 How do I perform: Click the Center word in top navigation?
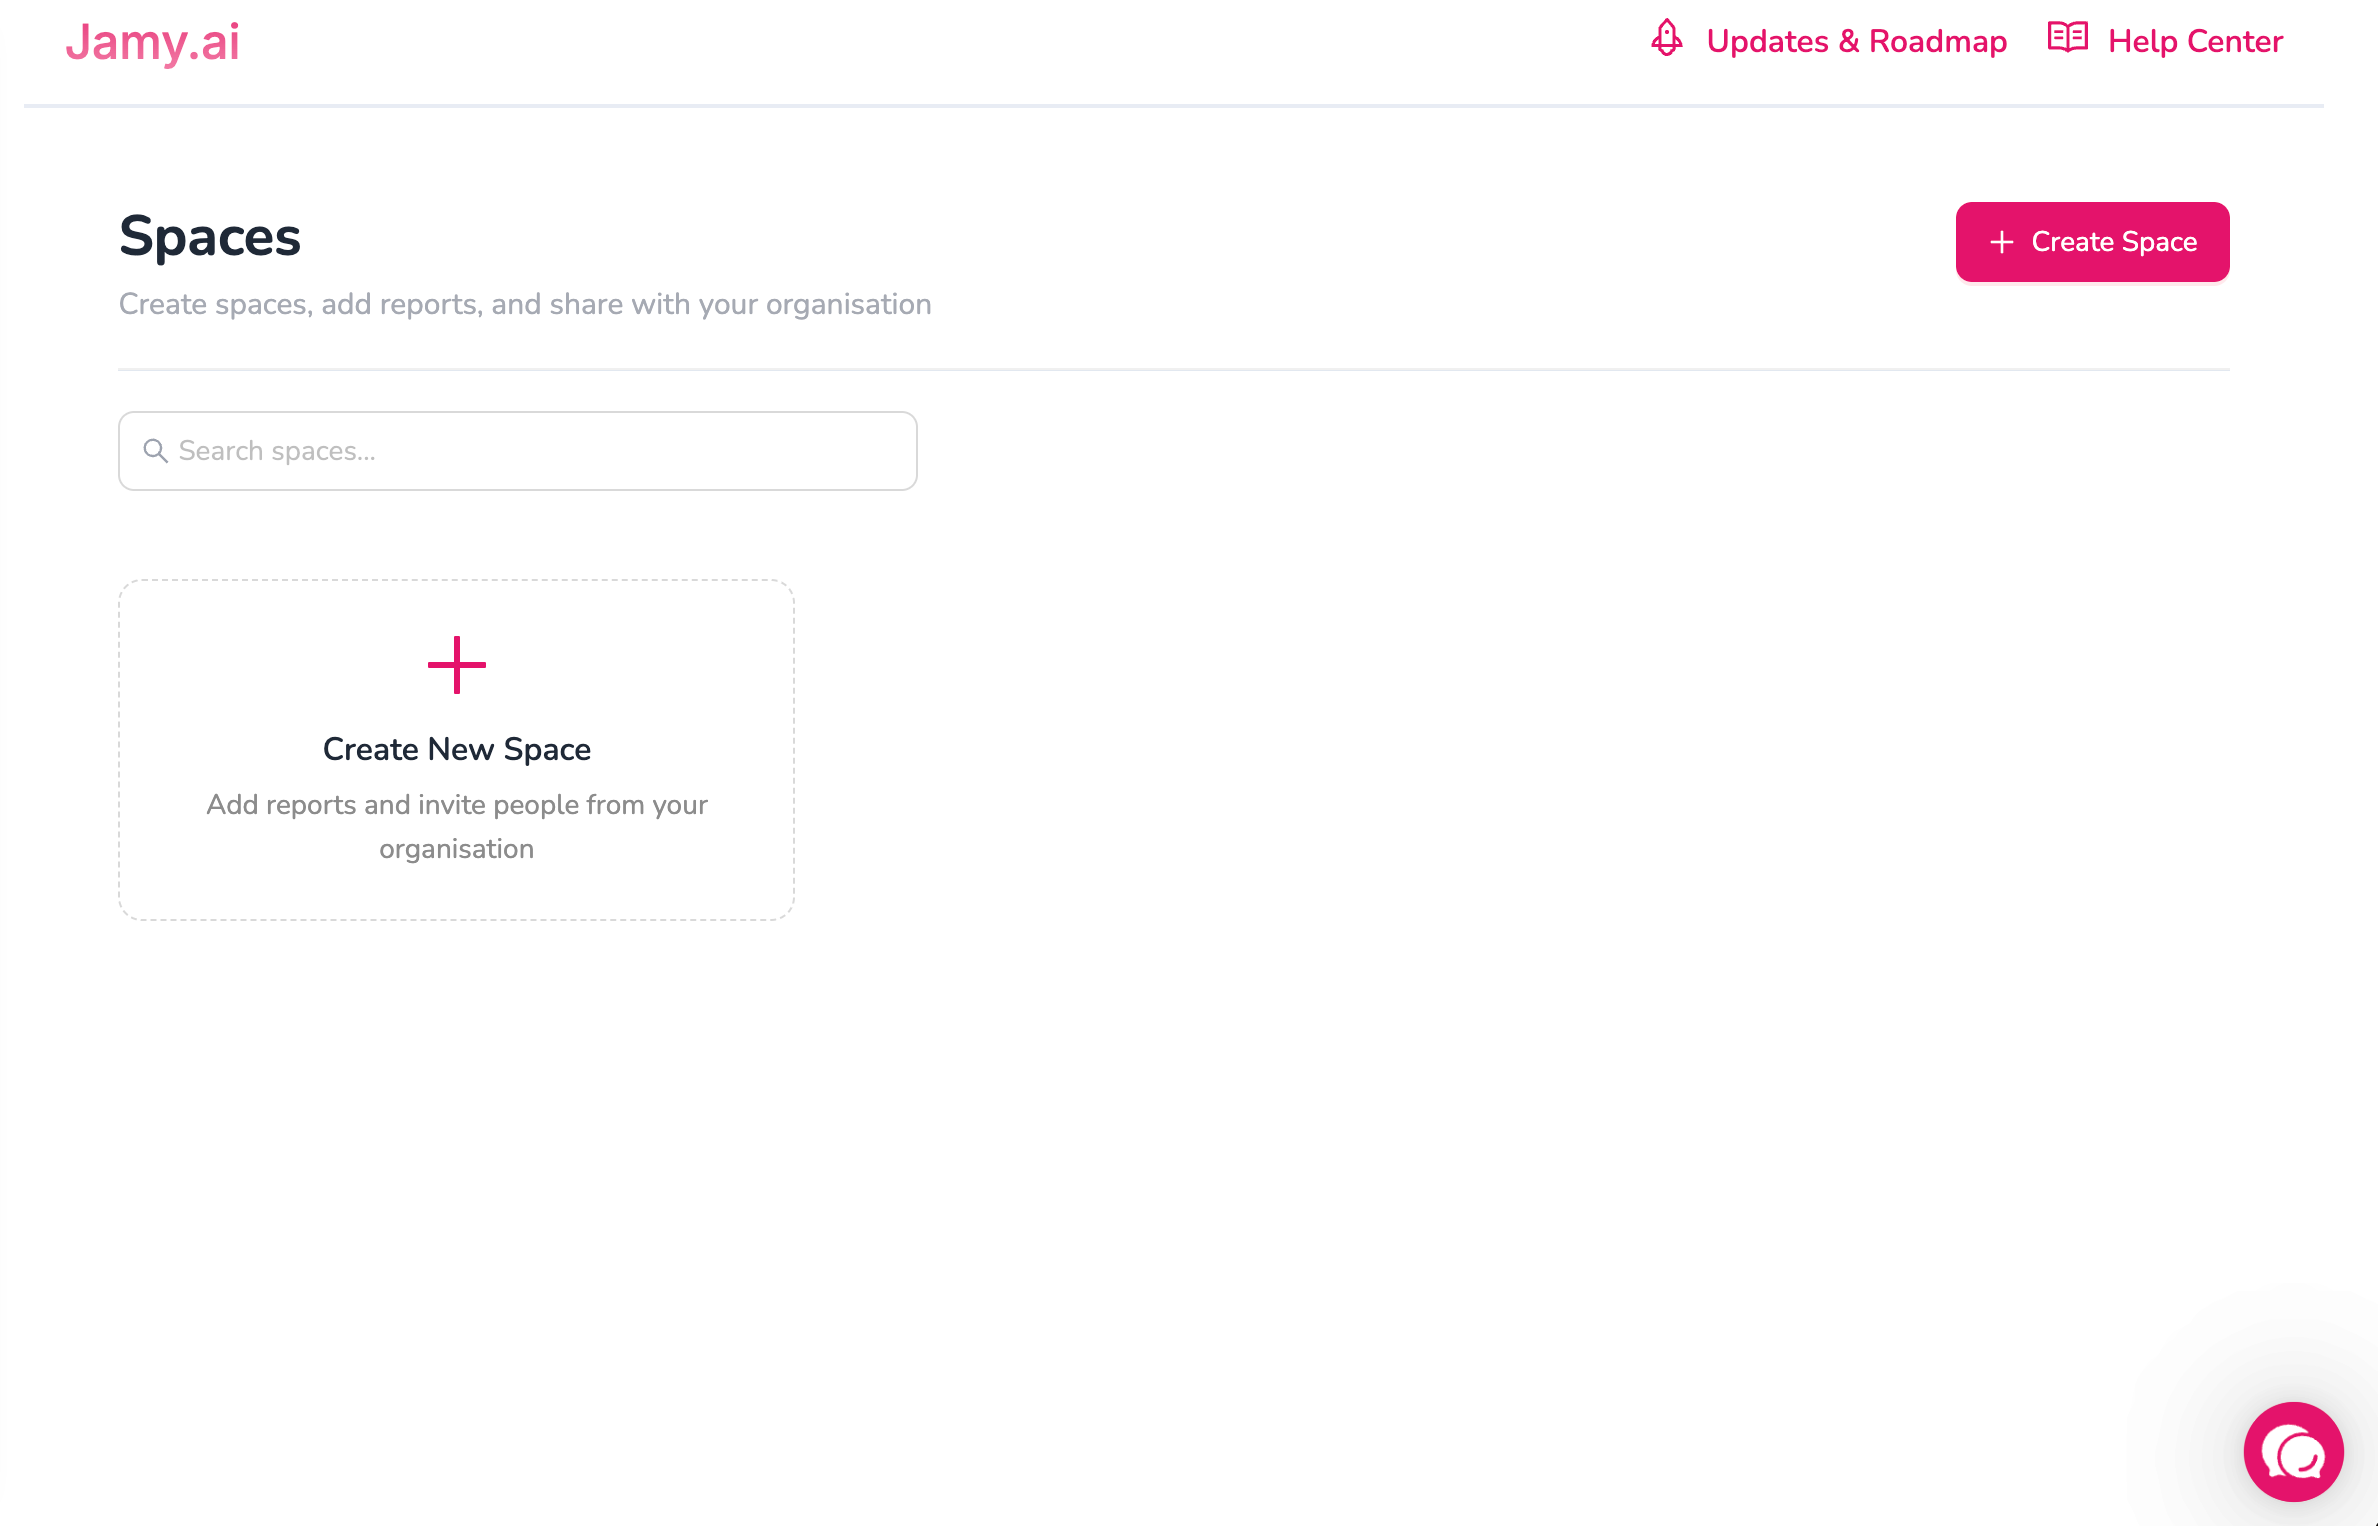(x=2235, y=41)
